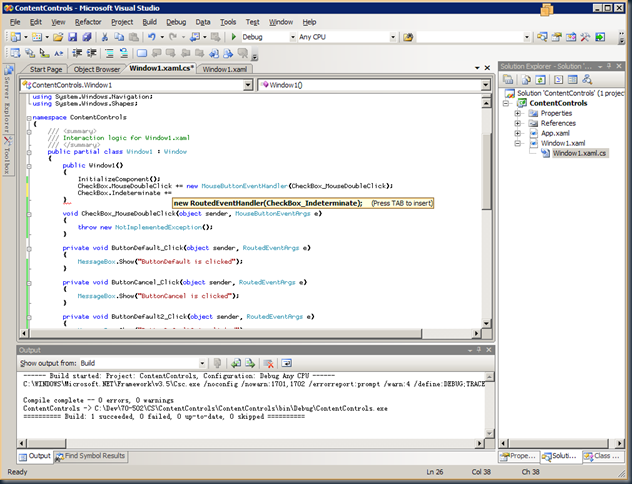The width and height of the screenshot is (632, 484).
Task: Click the Cut scissors icon in toolbar
Action: (x=106, y=37)
